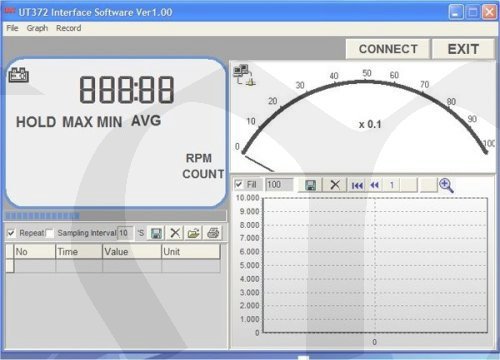Uncheck the Repeat checkbox
The width and height of the screenshot is (500, 360).
[x=11, y=233]
